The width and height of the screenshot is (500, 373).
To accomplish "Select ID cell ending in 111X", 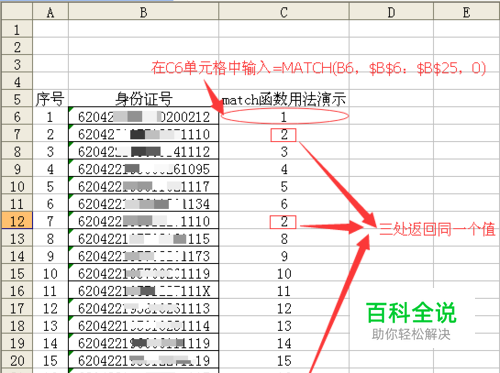I will pyautogui.click(x=143, y=291).
